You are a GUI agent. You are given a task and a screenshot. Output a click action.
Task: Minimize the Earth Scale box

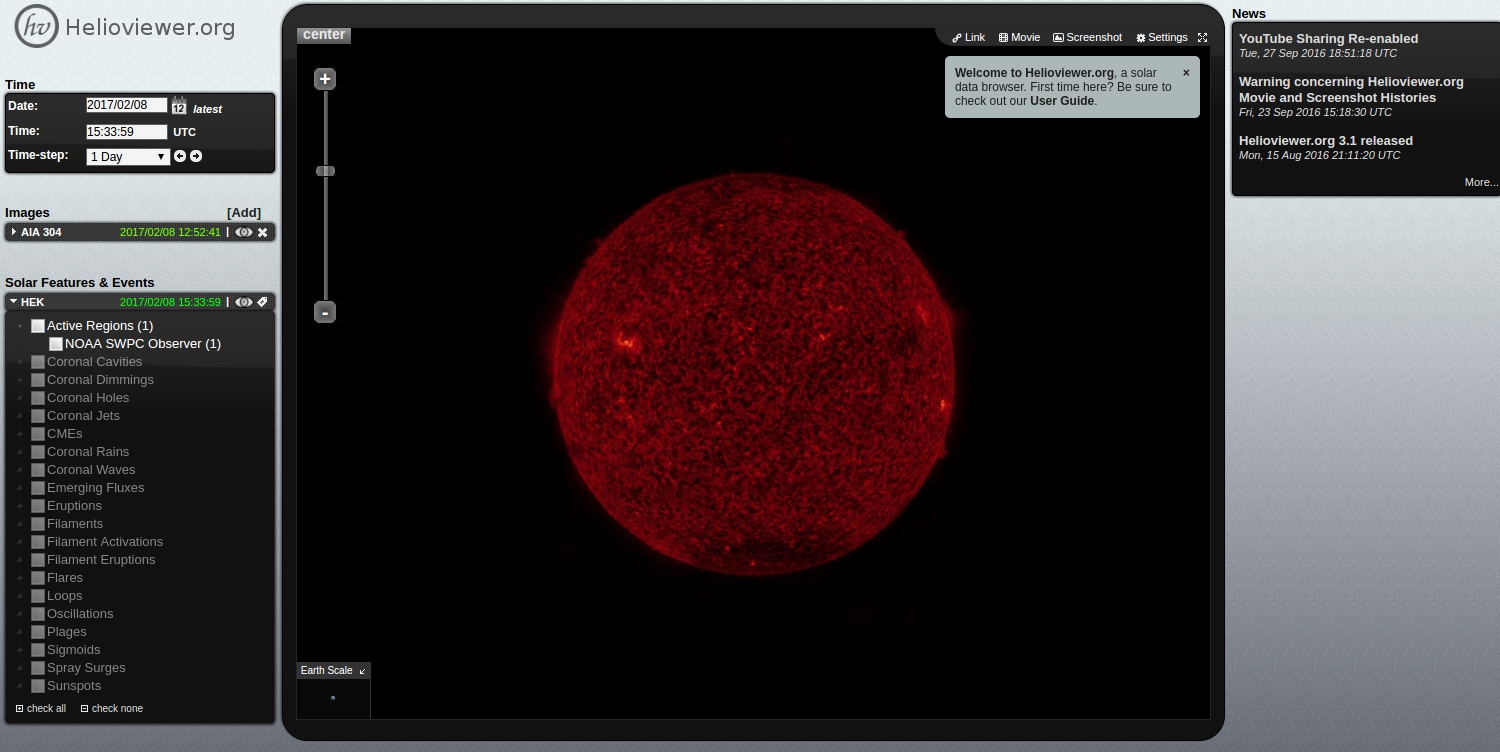pyautogui.click(x=362, y=671)
